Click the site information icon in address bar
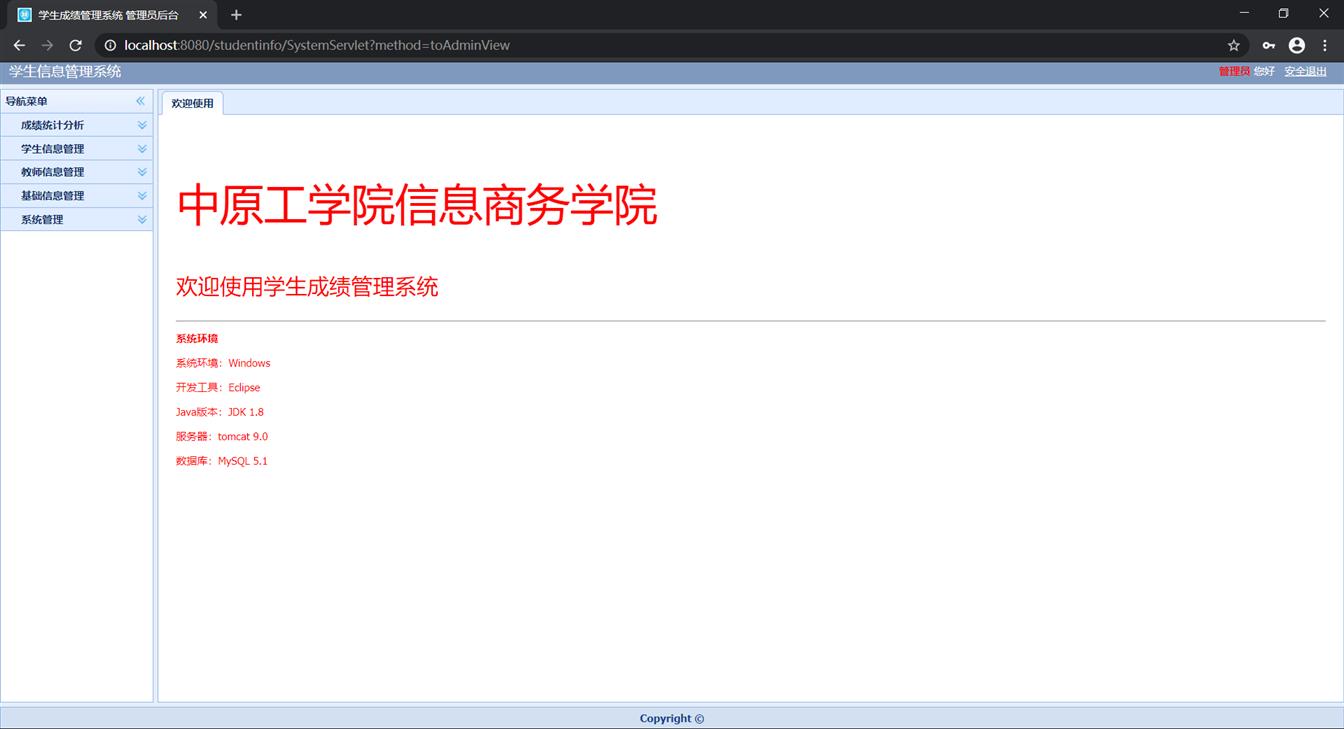This screenshot has height=729, width=1344. pyautogui.click(x=110, y=45)
